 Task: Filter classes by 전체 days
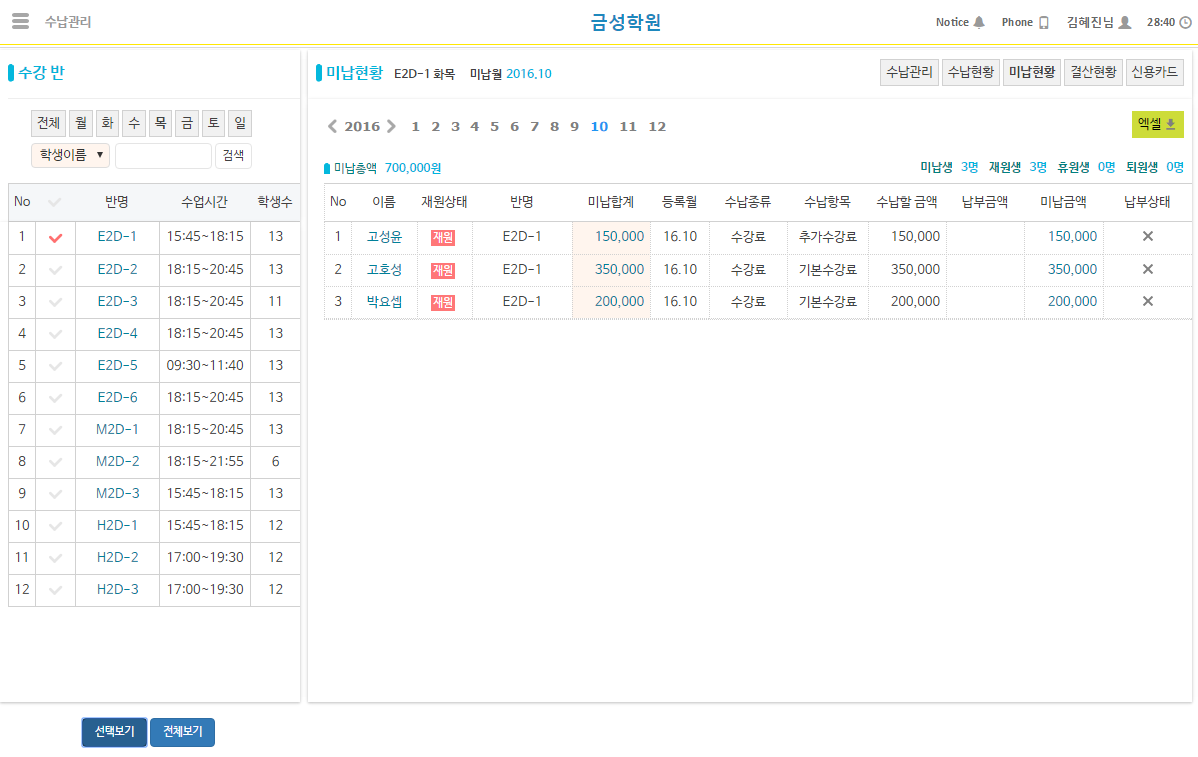(x=48, y=123)
